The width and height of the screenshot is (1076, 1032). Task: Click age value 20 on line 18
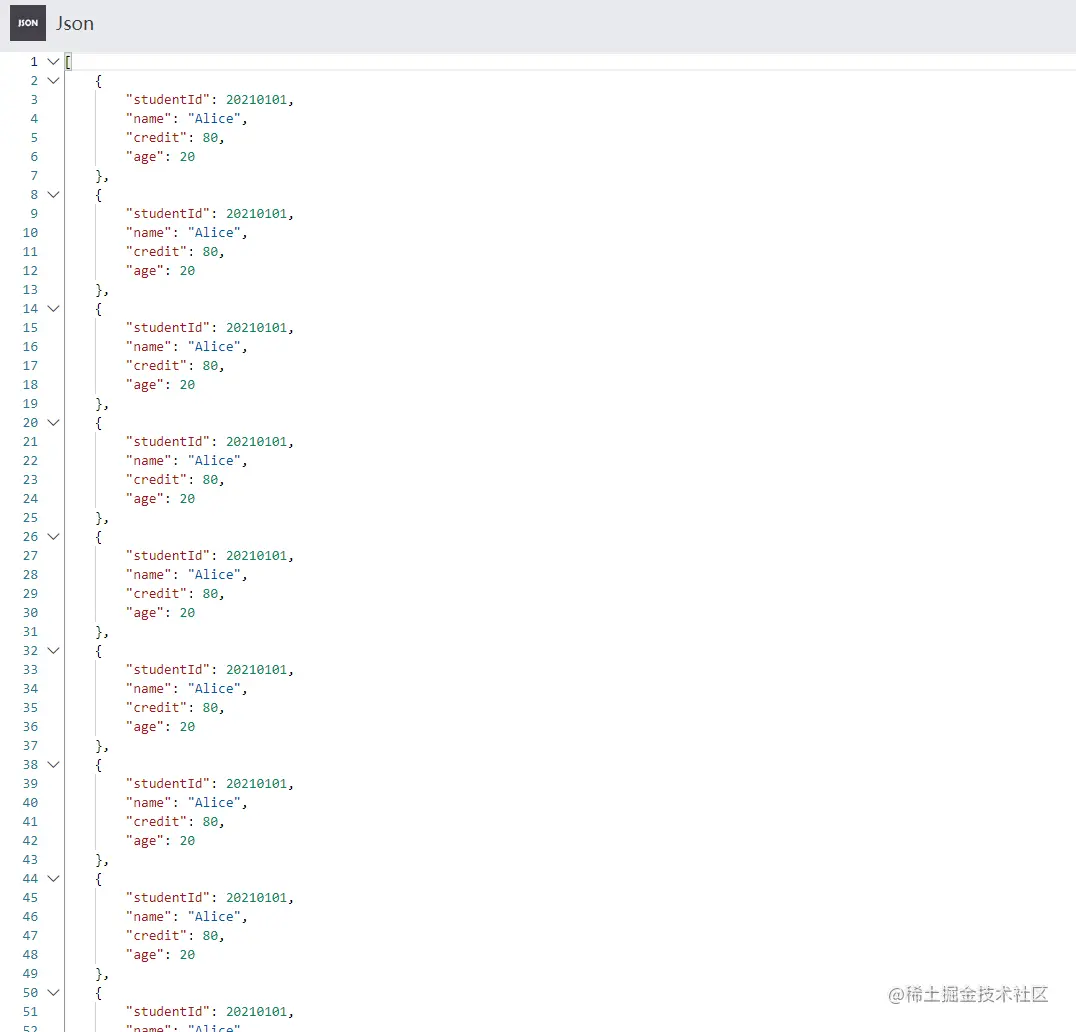[187, 385]
